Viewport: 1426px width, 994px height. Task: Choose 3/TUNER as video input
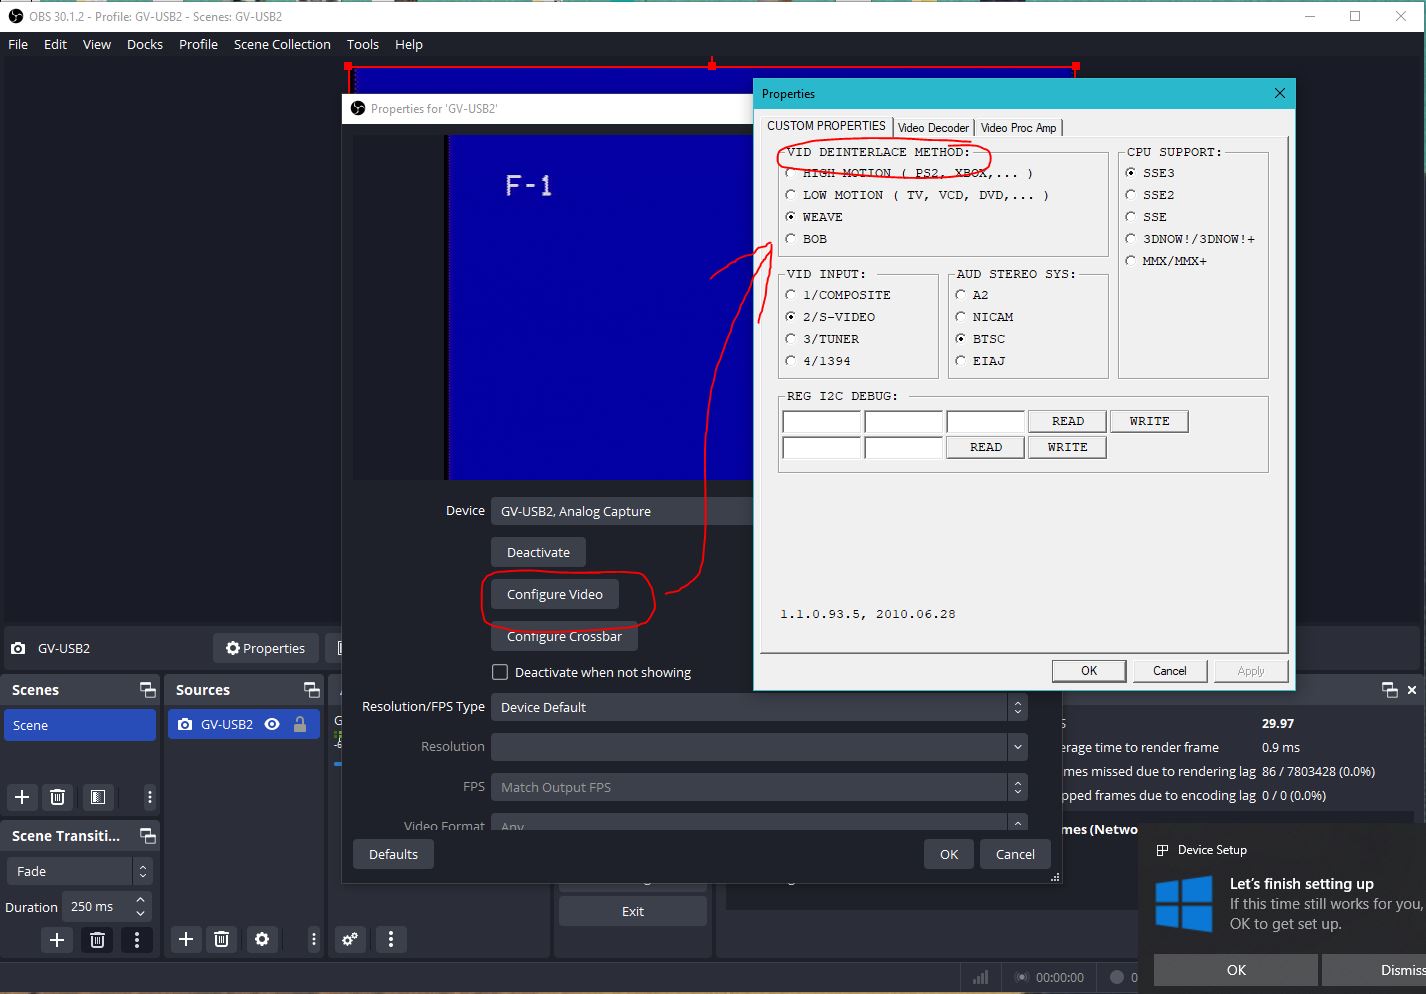[791, 339]
